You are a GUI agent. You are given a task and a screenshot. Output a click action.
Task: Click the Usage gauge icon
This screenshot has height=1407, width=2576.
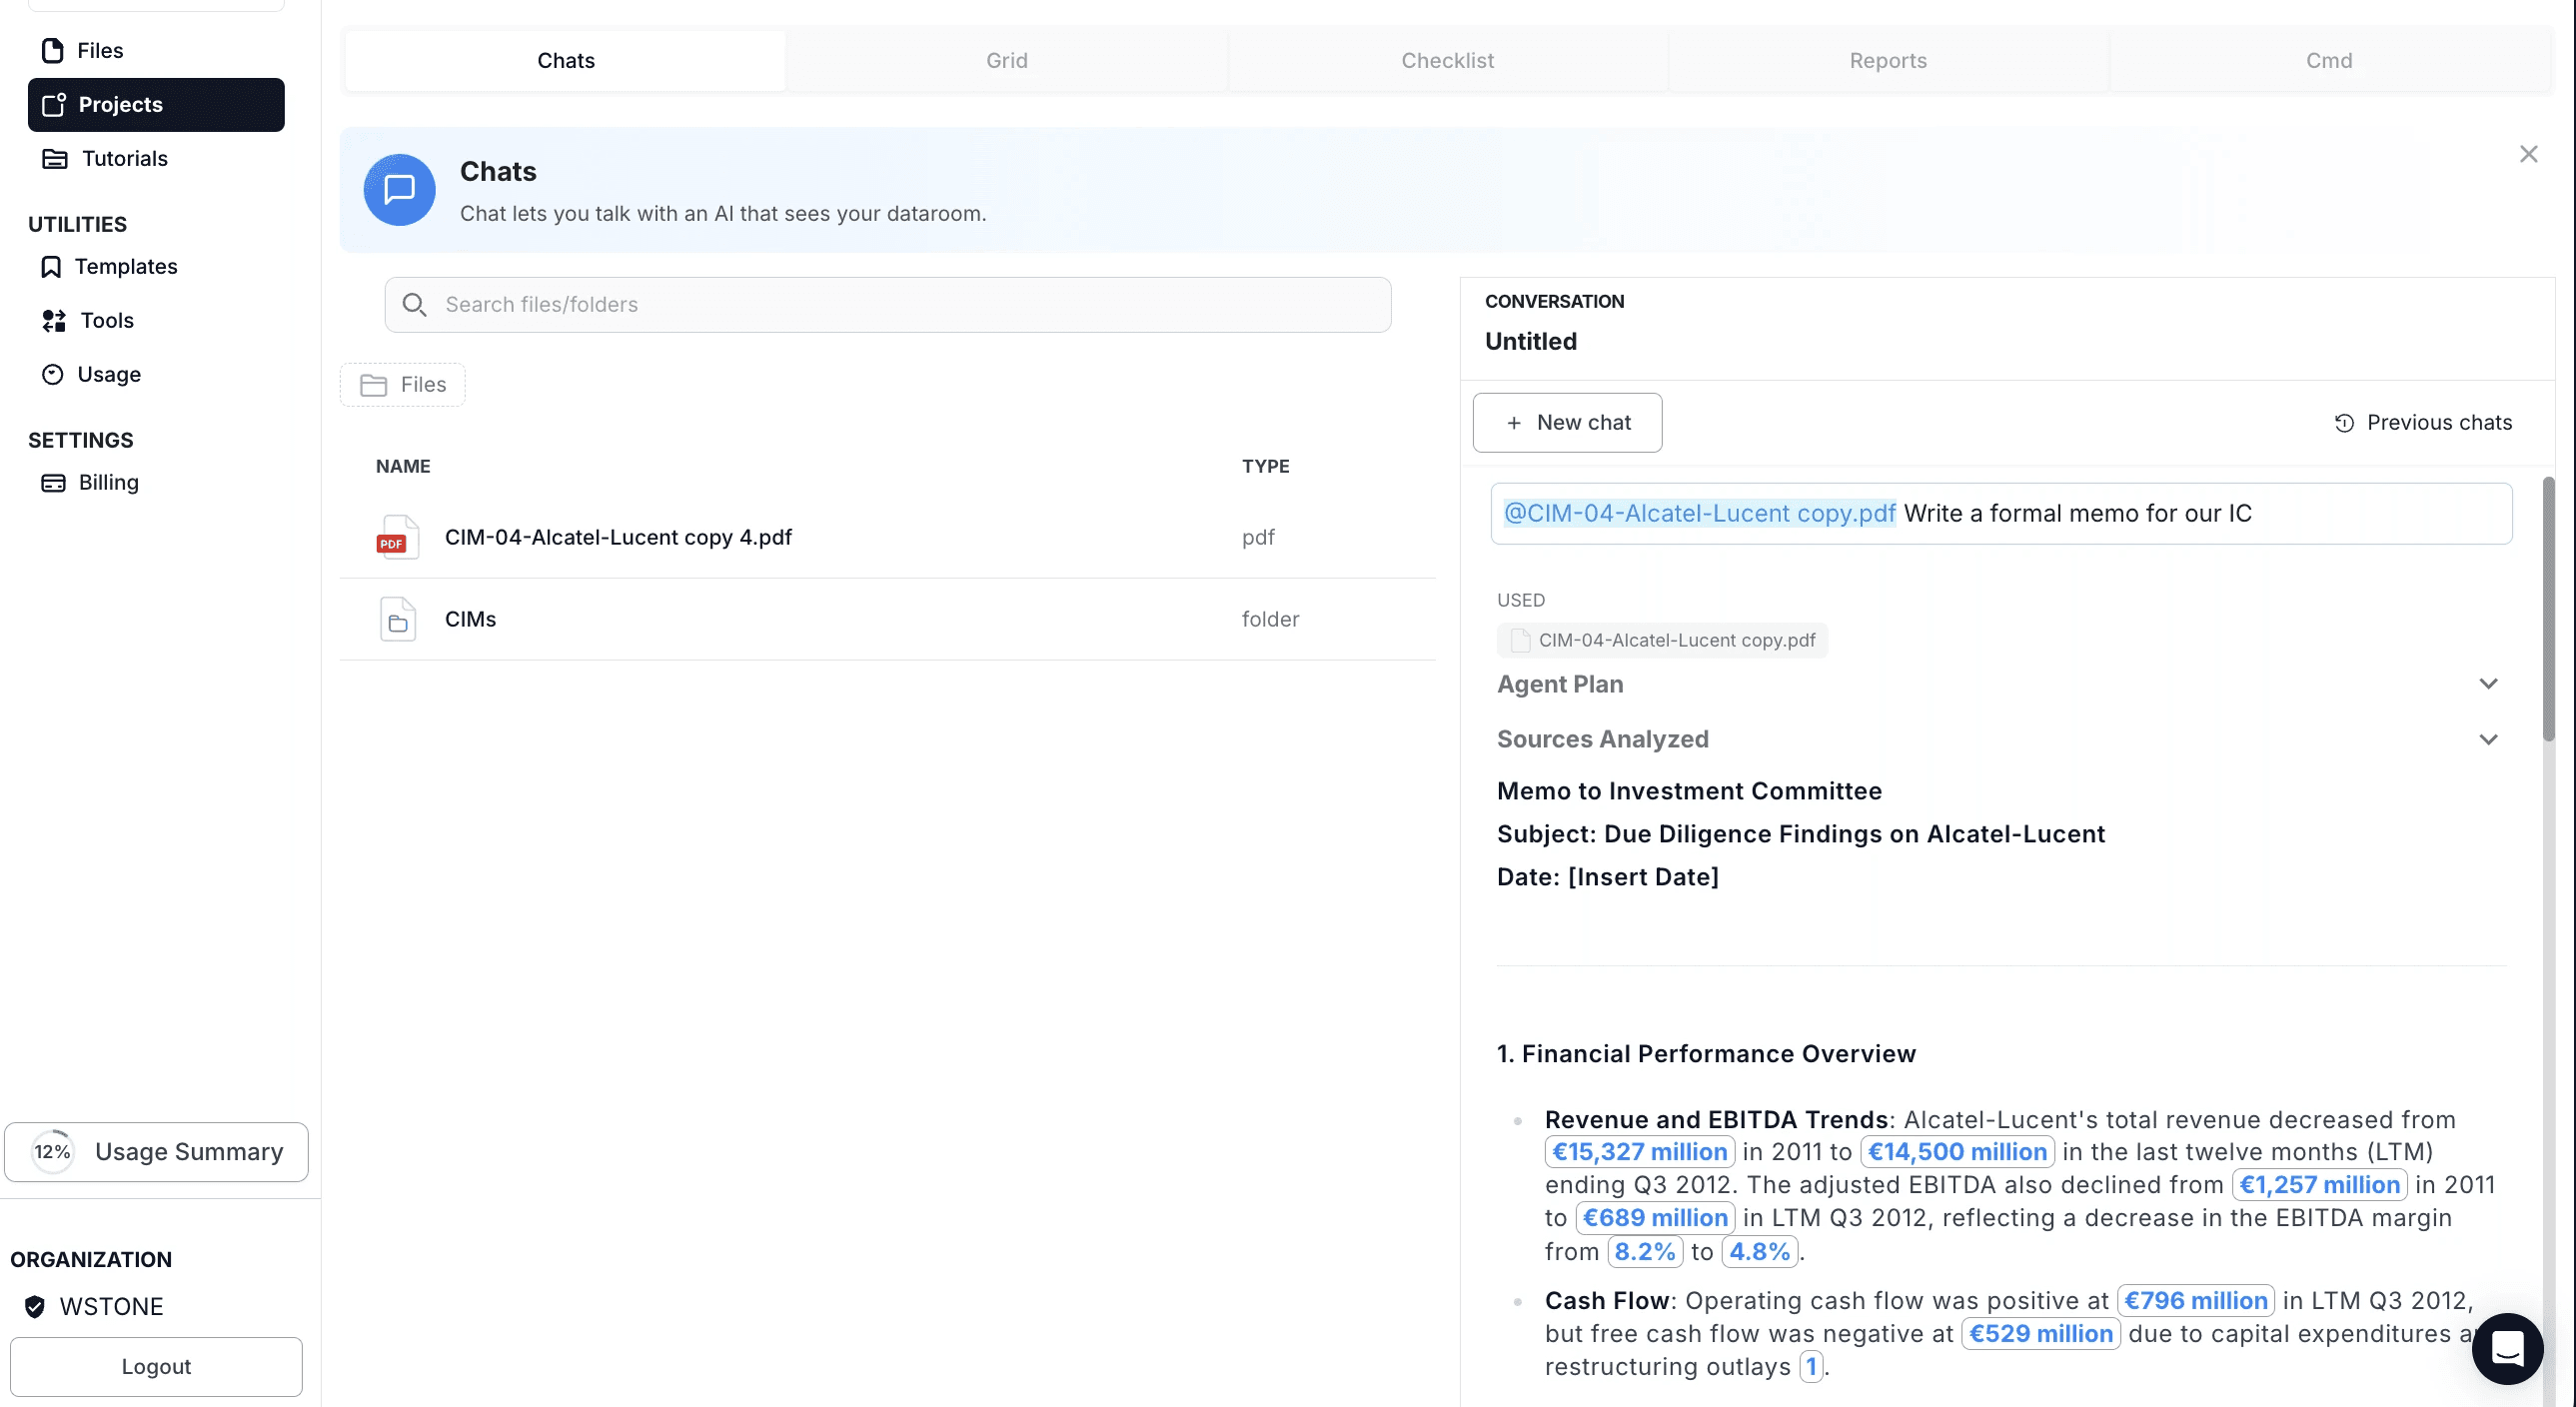point(53,375)
